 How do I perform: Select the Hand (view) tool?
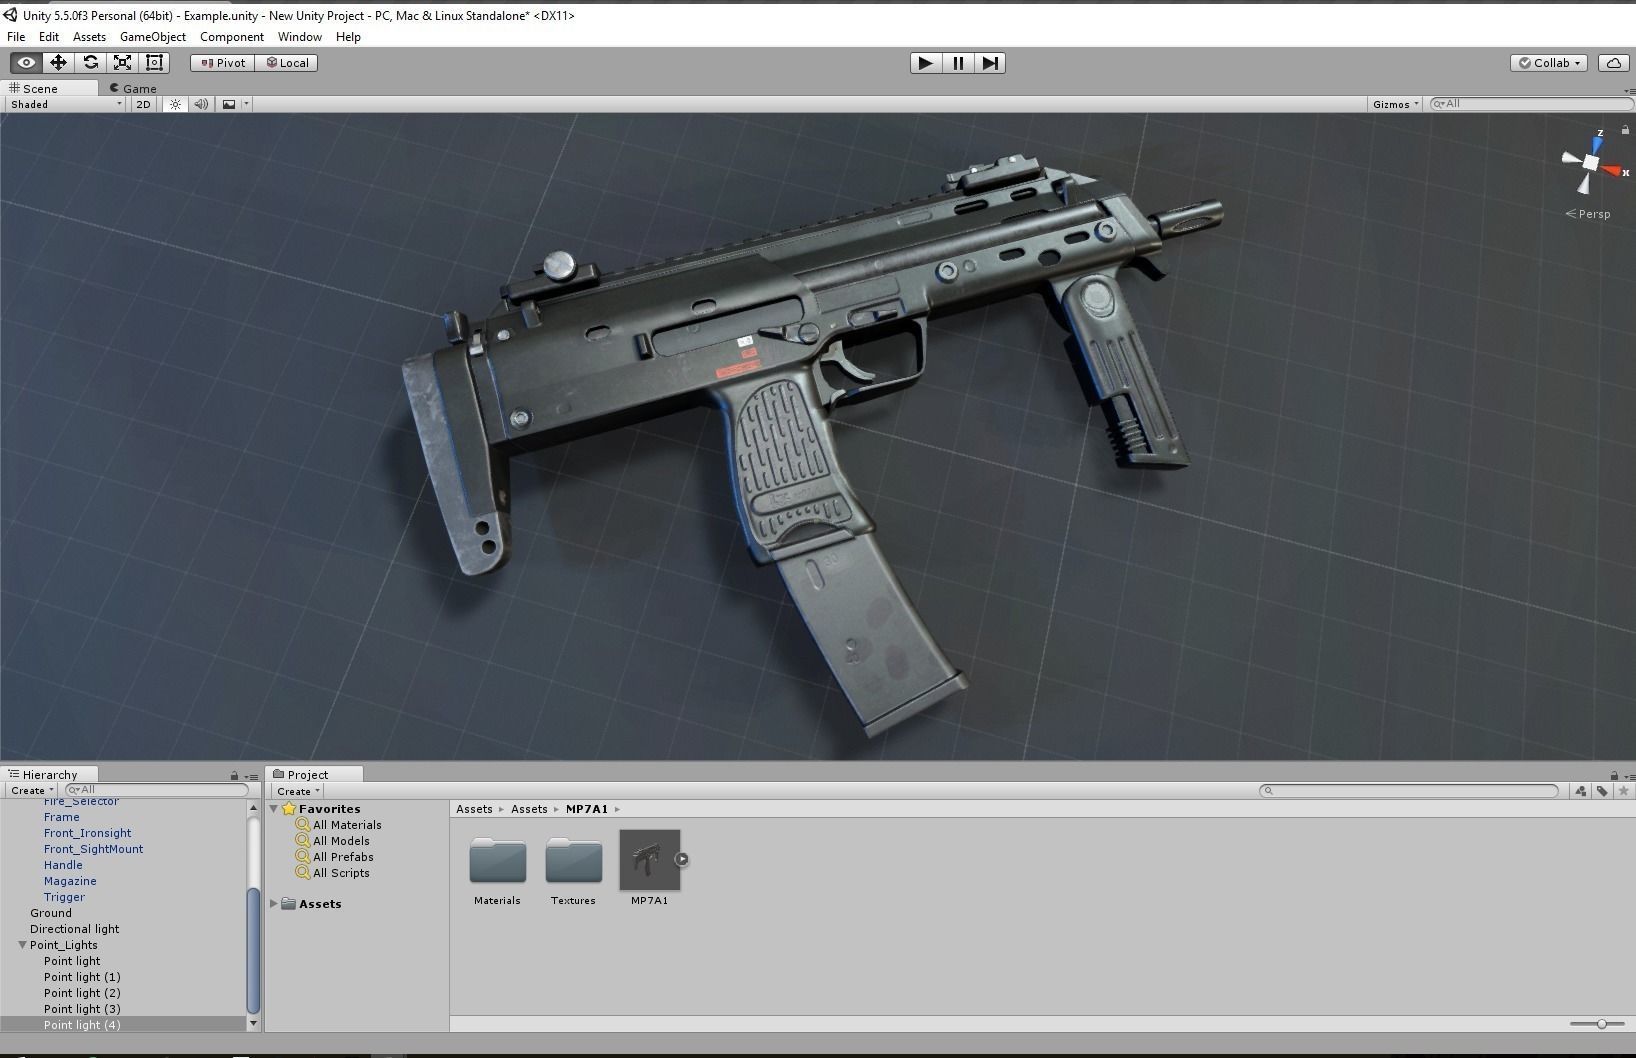(26, 62)
